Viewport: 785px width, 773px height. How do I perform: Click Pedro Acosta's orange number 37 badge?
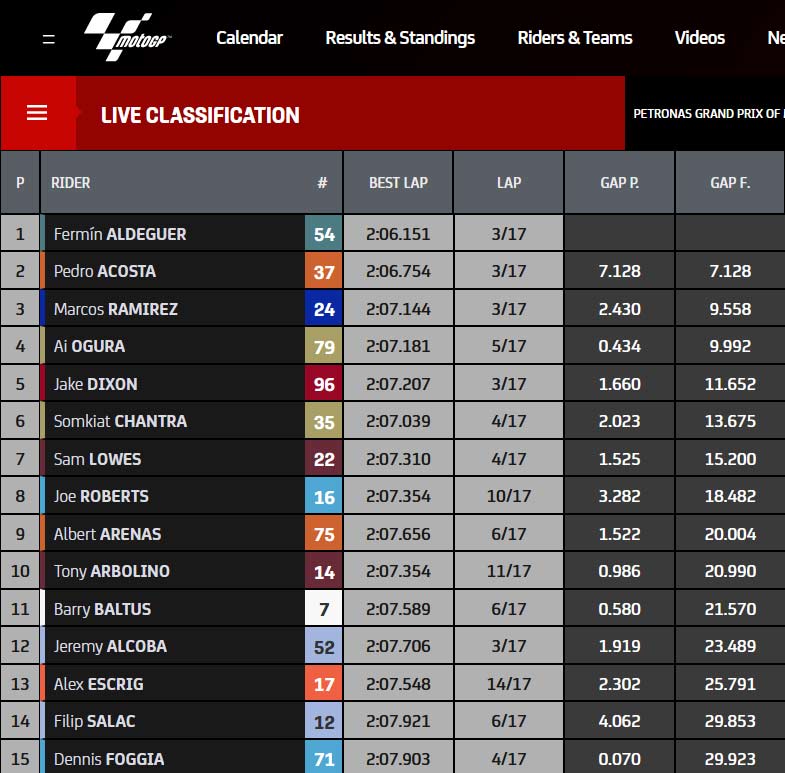323,271
